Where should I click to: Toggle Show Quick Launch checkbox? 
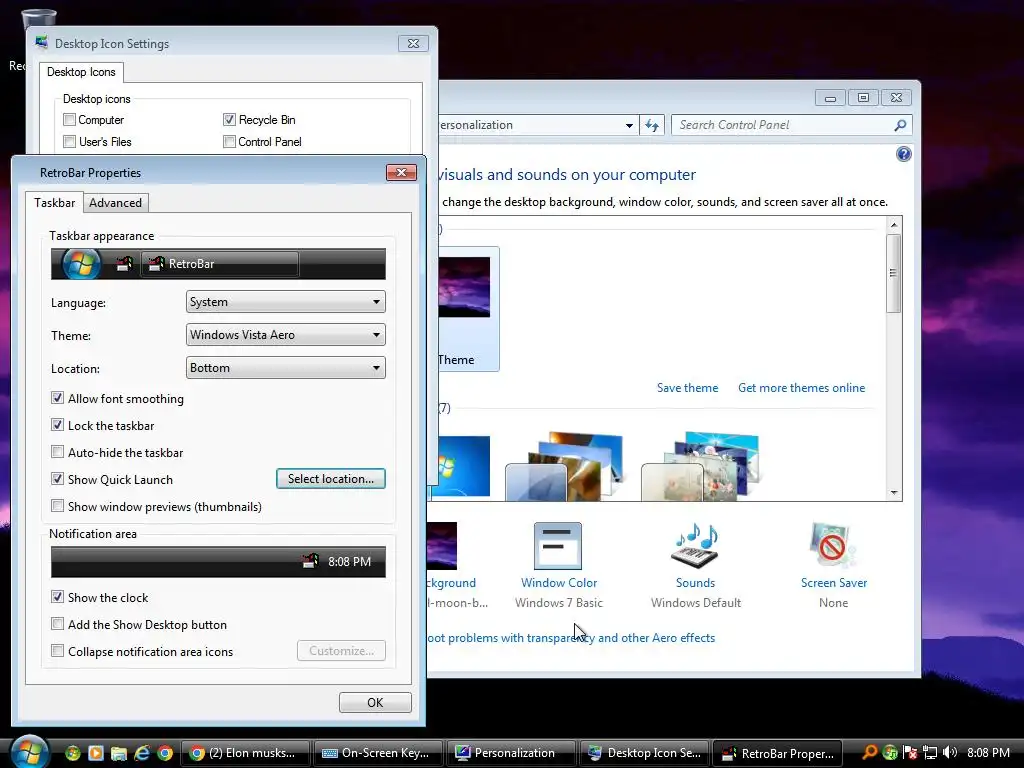pyautogui.click(x=57, y=479)
